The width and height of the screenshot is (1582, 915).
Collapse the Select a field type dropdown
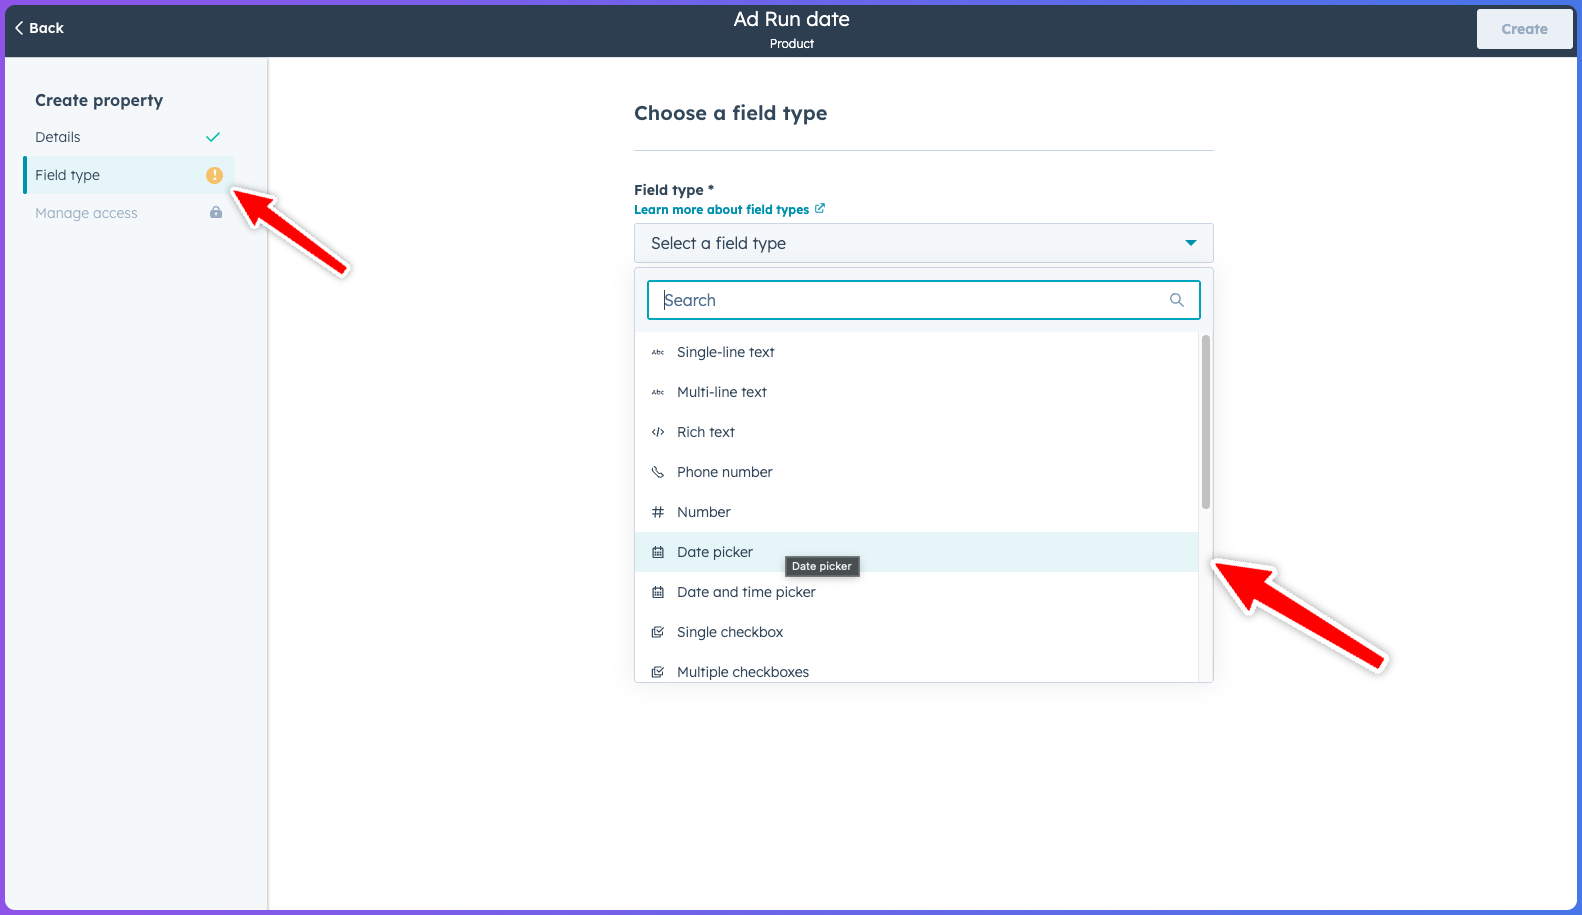[x=923, y=243]
